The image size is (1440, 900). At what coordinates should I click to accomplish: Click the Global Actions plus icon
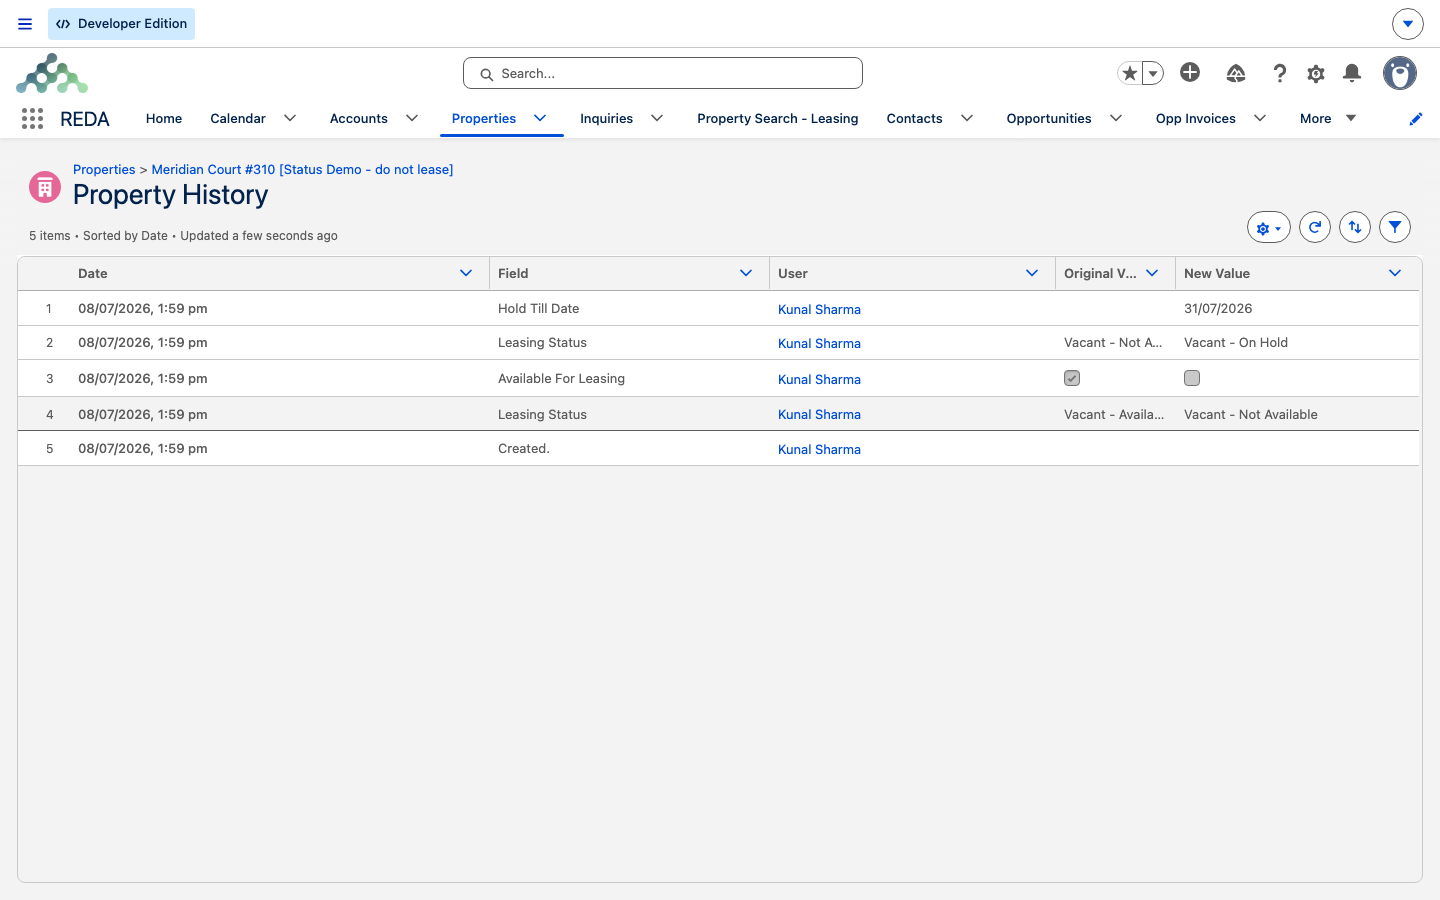pyautogui.click(x=1190, y=72)
